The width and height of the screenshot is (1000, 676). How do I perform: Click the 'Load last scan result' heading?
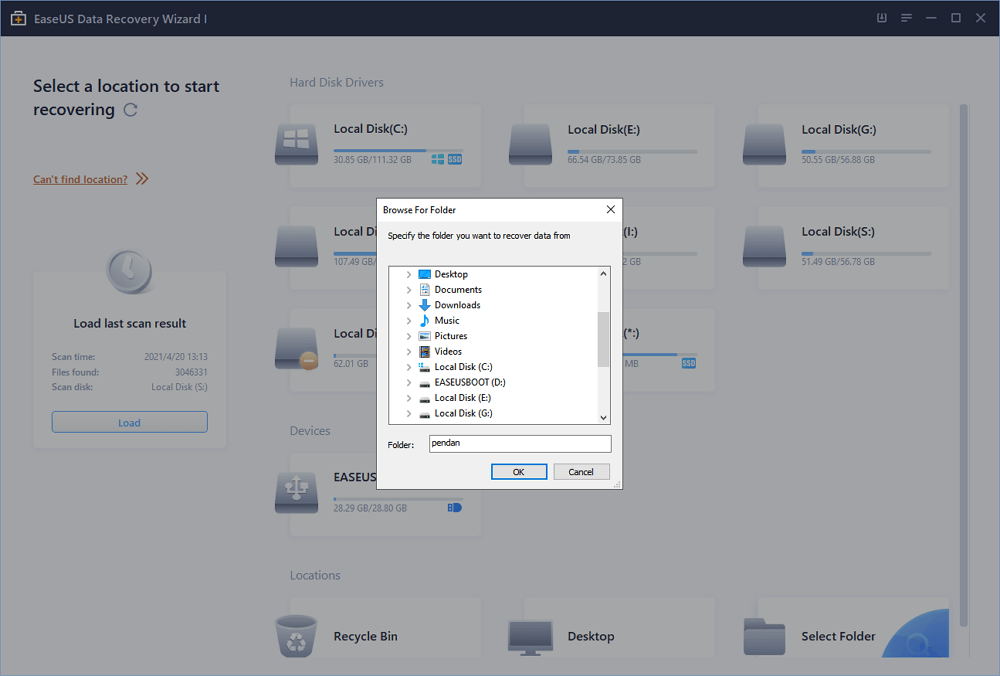click(129, 323)
